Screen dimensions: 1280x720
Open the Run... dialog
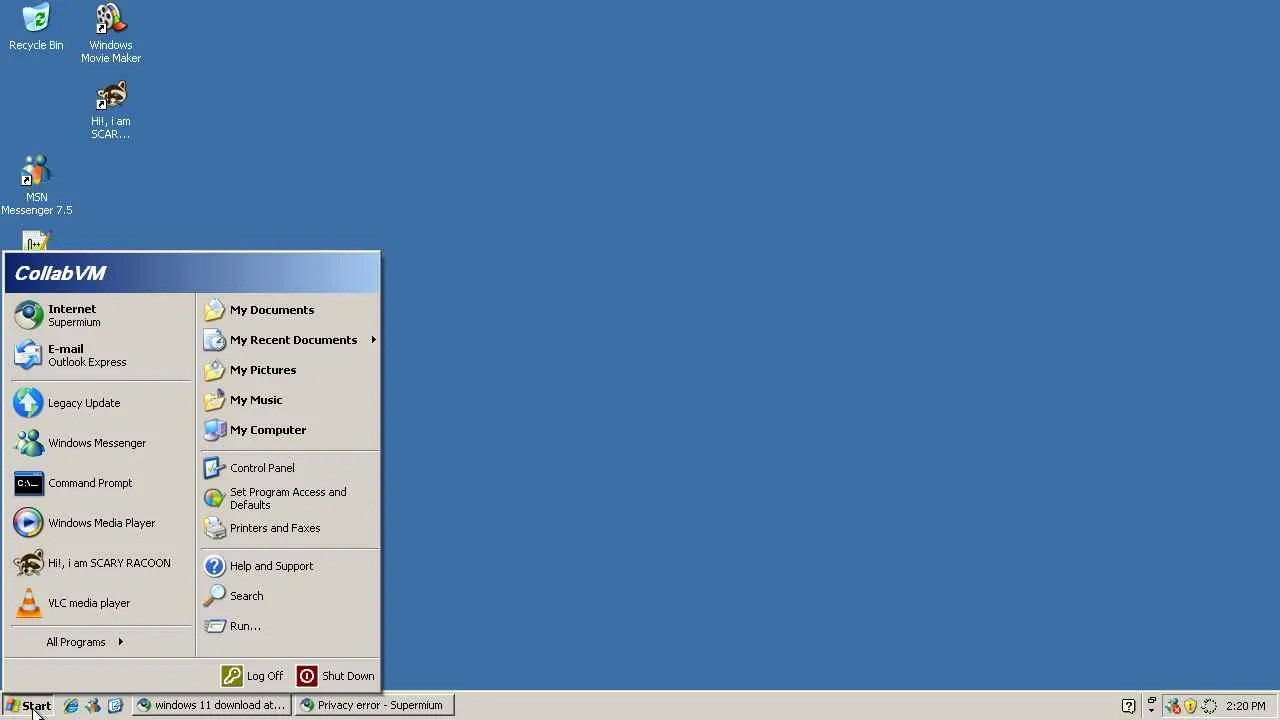[289, 626]
